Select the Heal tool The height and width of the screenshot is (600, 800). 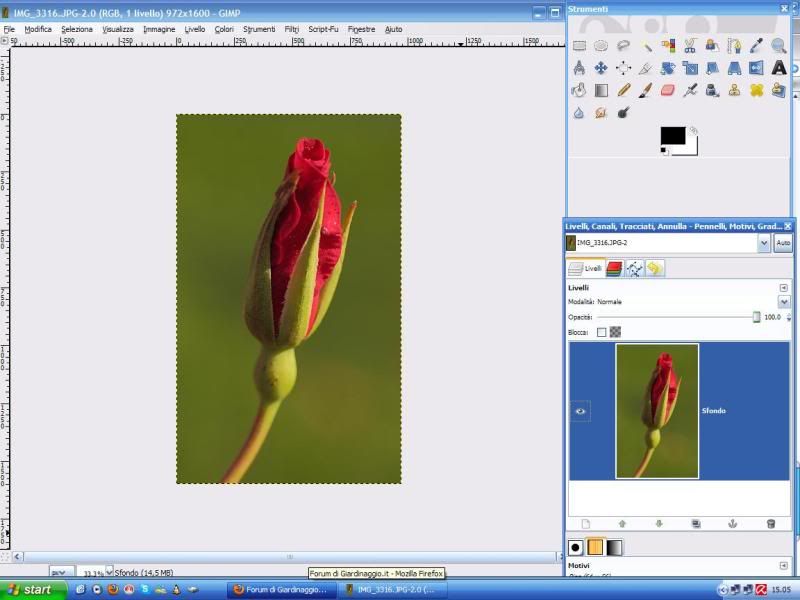pyautogui.click(x=757, y=90)
